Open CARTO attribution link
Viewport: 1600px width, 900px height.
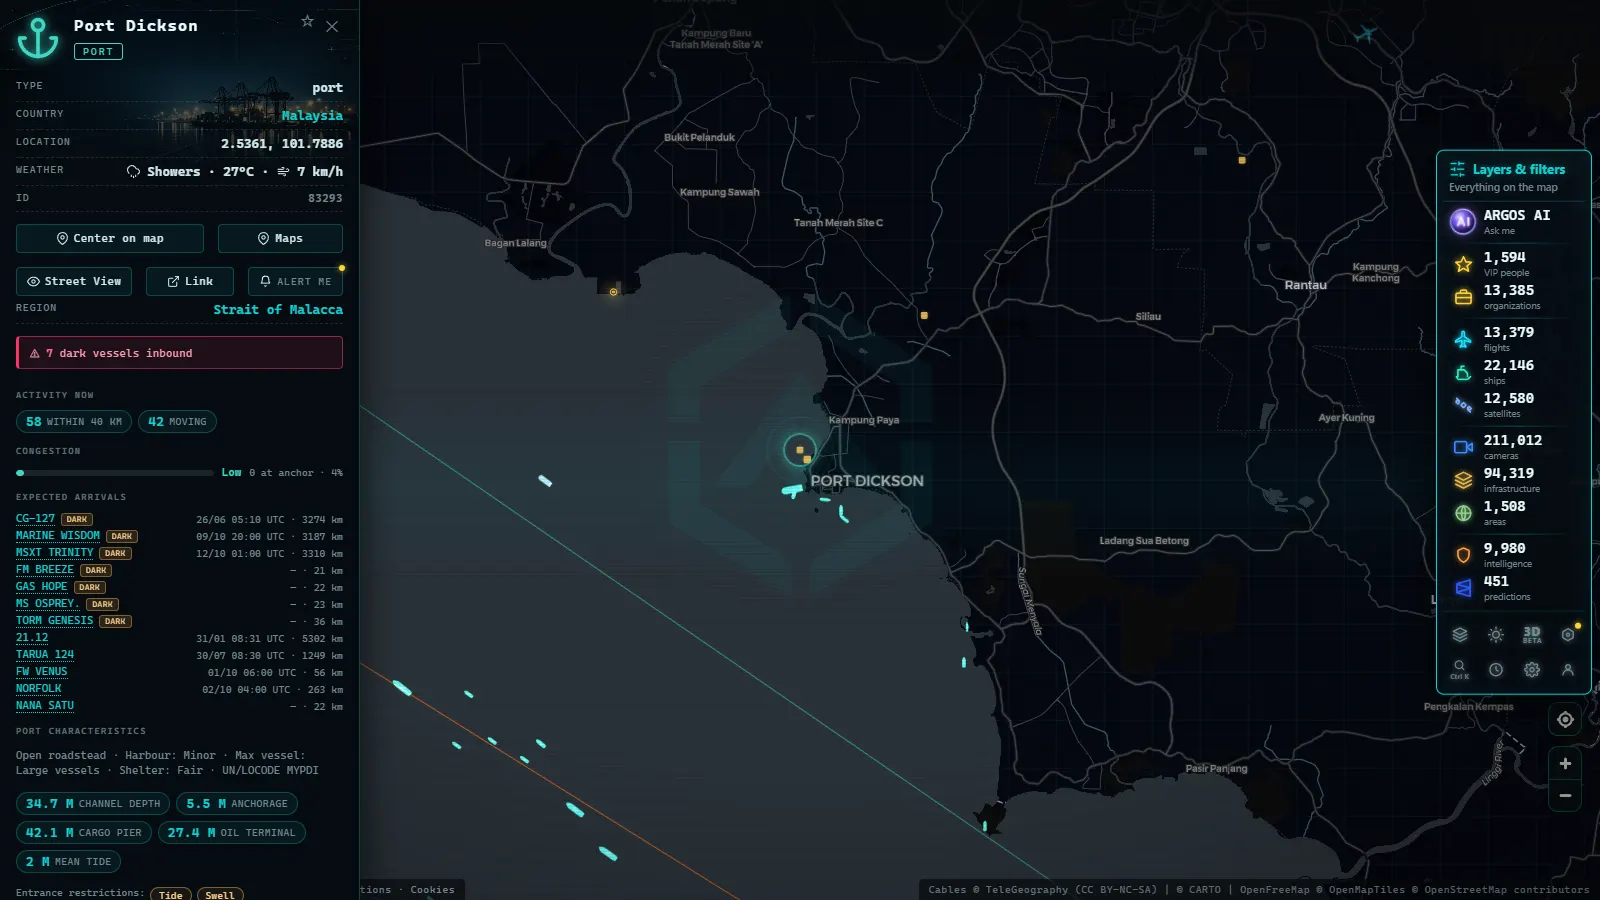(1204, 890)
